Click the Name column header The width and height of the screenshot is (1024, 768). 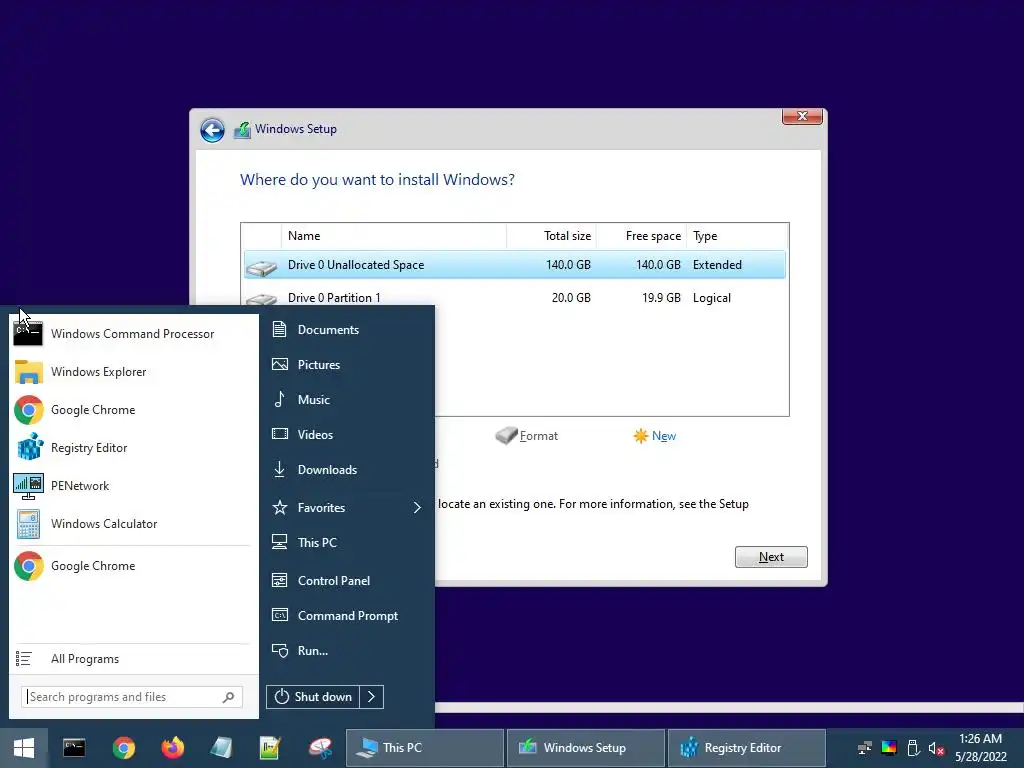[394, 236]
